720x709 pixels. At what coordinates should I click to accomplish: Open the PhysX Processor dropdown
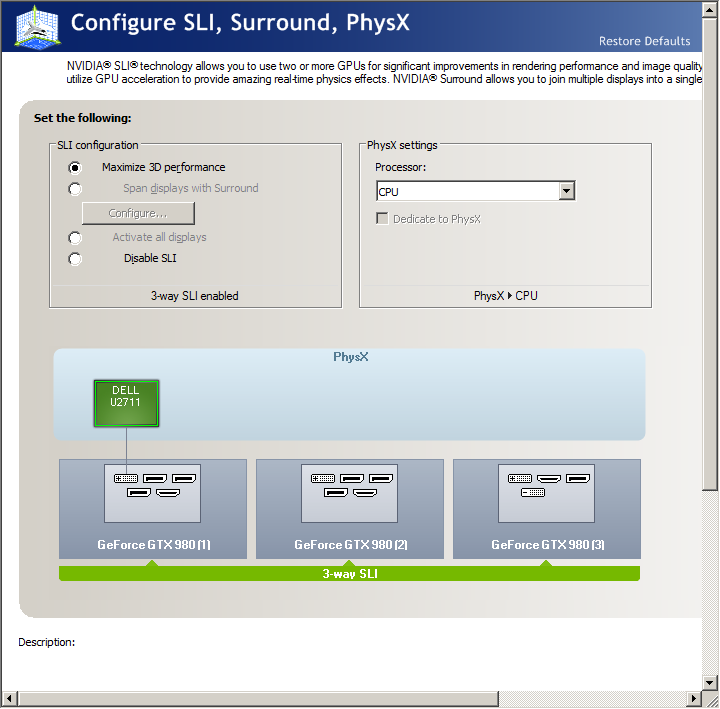pyautogui.click(x=567, y=191)
